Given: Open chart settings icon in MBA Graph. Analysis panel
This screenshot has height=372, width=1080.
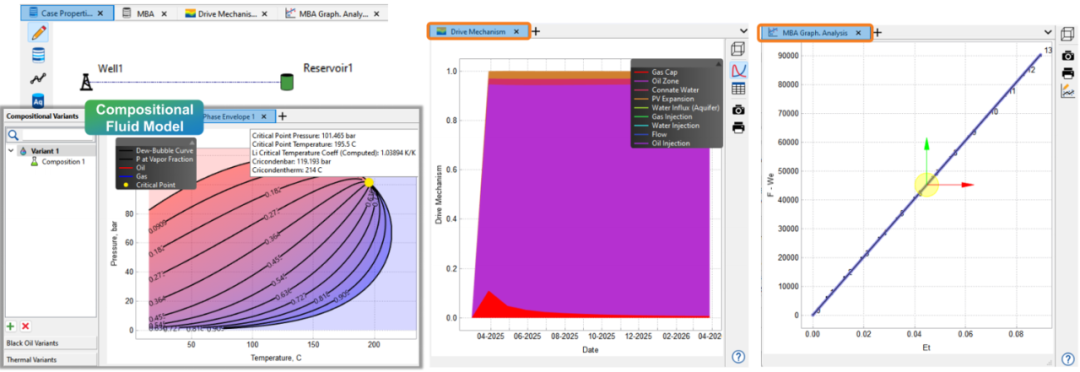Looking at the screenshot, I should pos(1067,91).
